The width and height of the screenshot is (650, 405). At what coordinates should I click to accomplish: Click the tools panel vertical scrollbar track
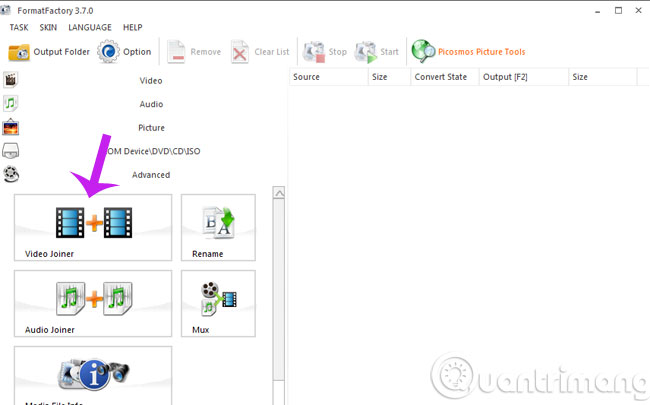coord(279,290)
